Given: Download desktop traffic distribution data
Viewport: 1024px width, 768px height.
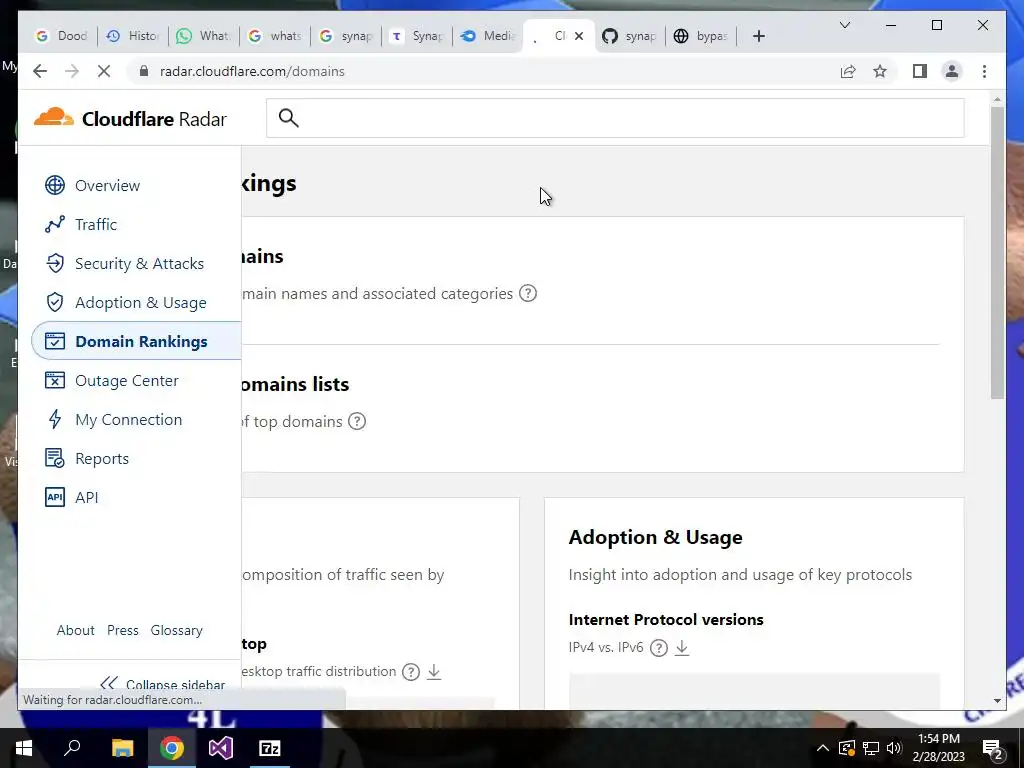Looking at the screenshot, I should 434,671.
